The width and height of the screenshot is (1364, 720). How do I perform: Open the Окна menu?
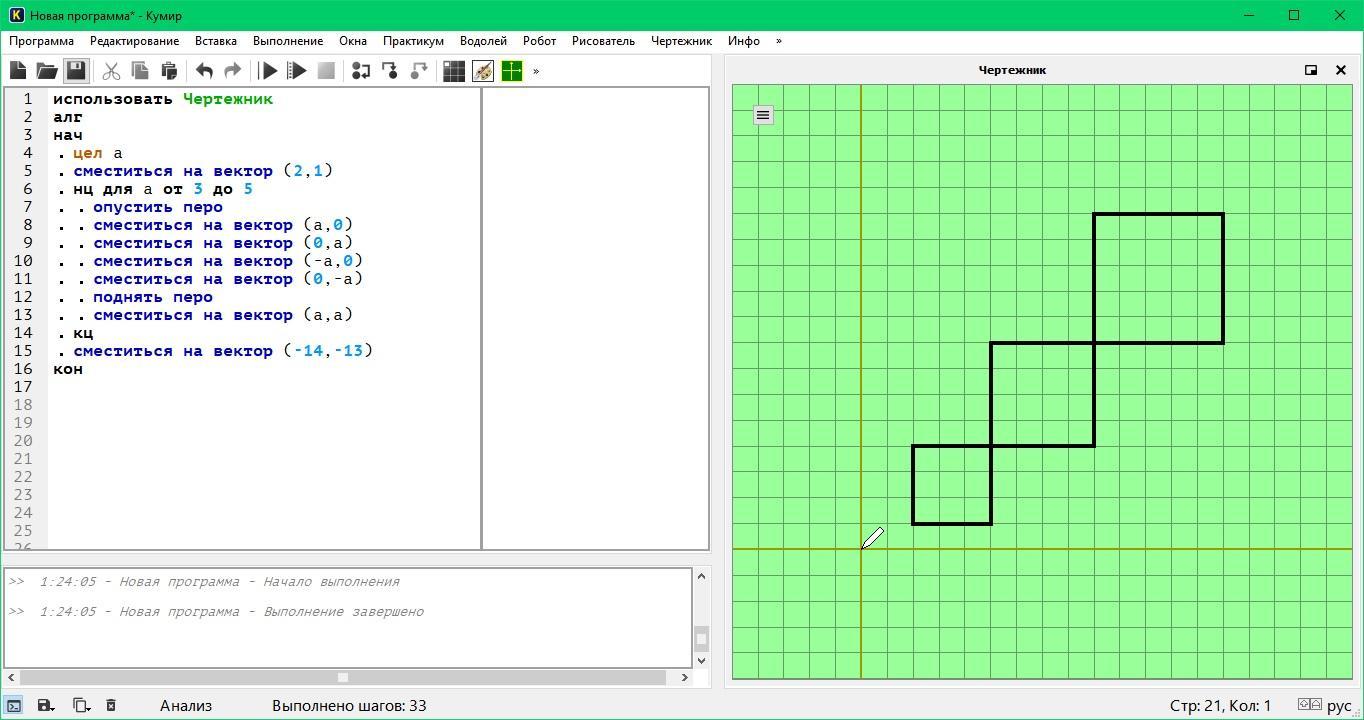pos(353,41)
